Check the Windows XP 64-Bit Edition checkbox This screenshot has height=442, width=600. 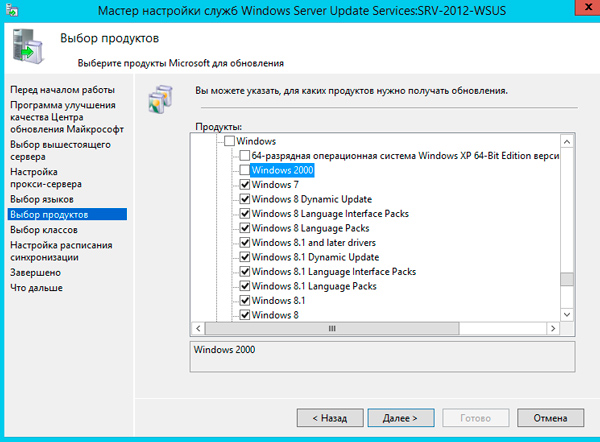pos(245,156)
